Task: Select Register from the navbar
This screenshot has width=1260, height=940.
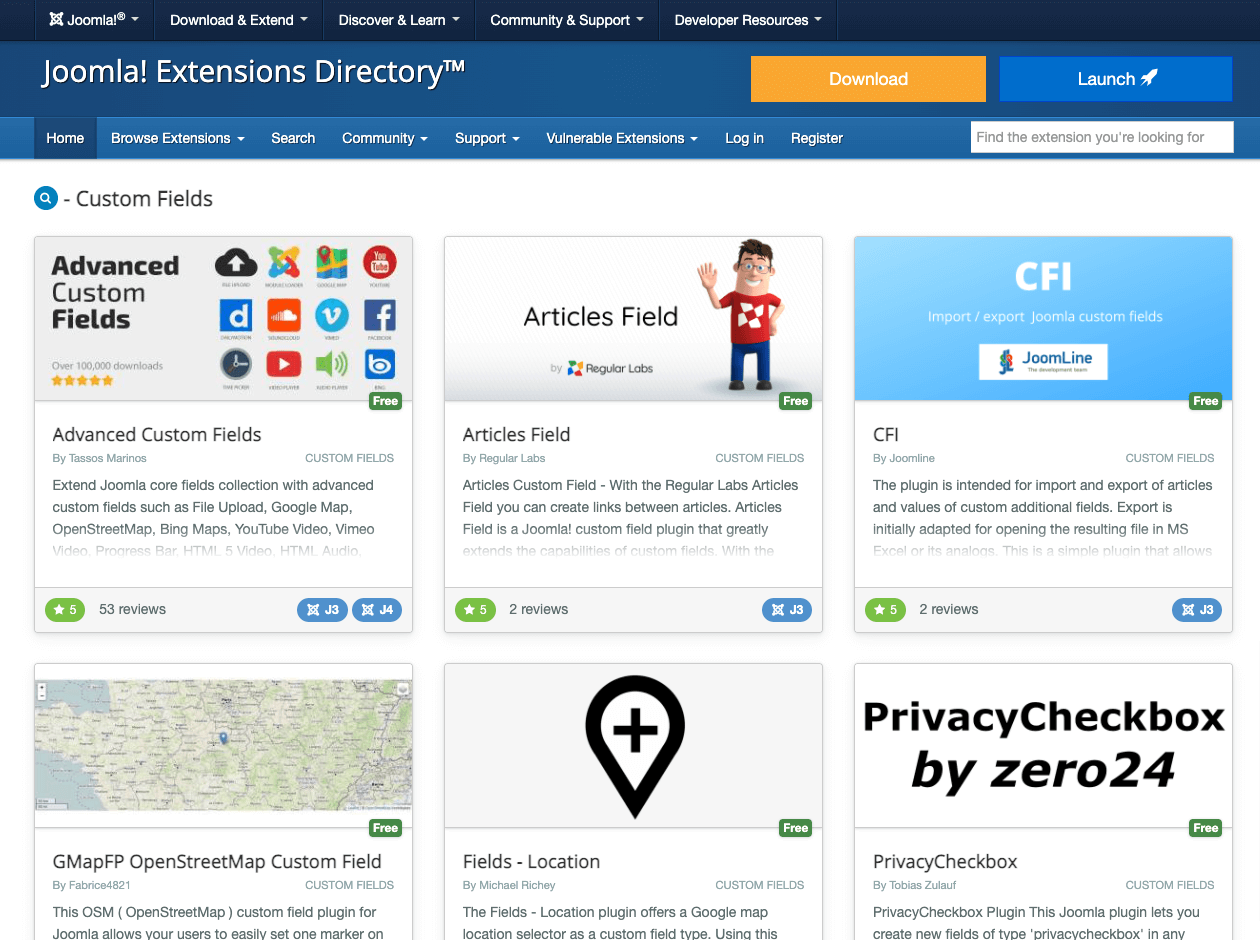Action: coord(817,138)
